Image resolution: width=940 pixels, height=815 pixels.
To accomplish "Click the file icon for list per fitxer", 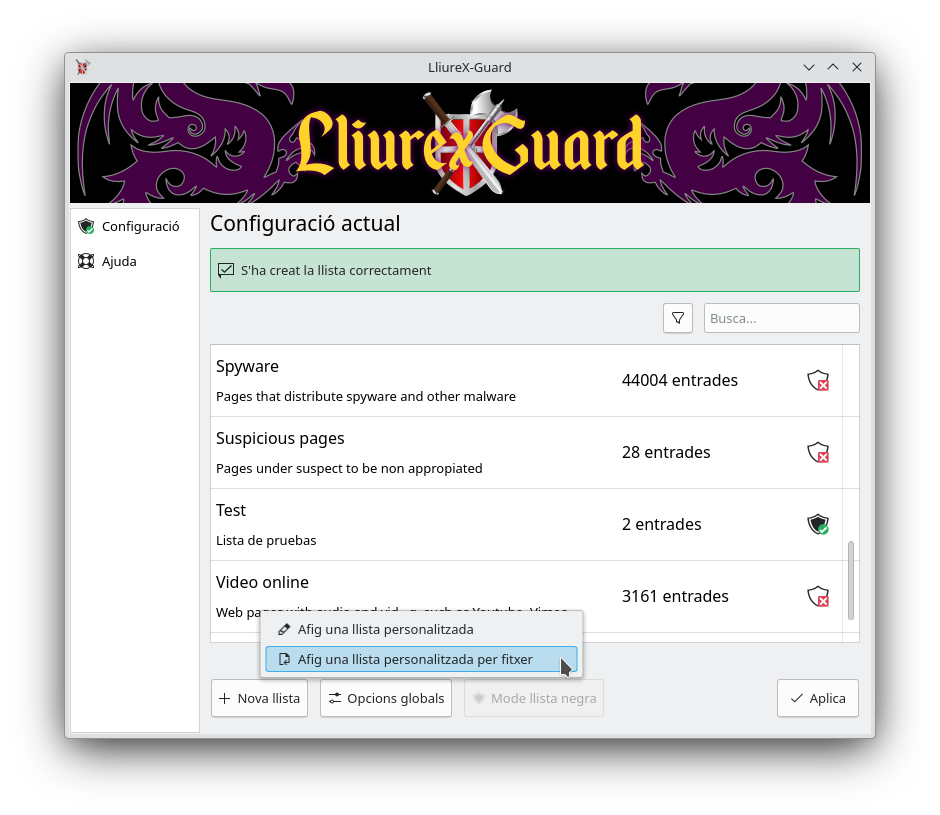I will coord(284,660).
